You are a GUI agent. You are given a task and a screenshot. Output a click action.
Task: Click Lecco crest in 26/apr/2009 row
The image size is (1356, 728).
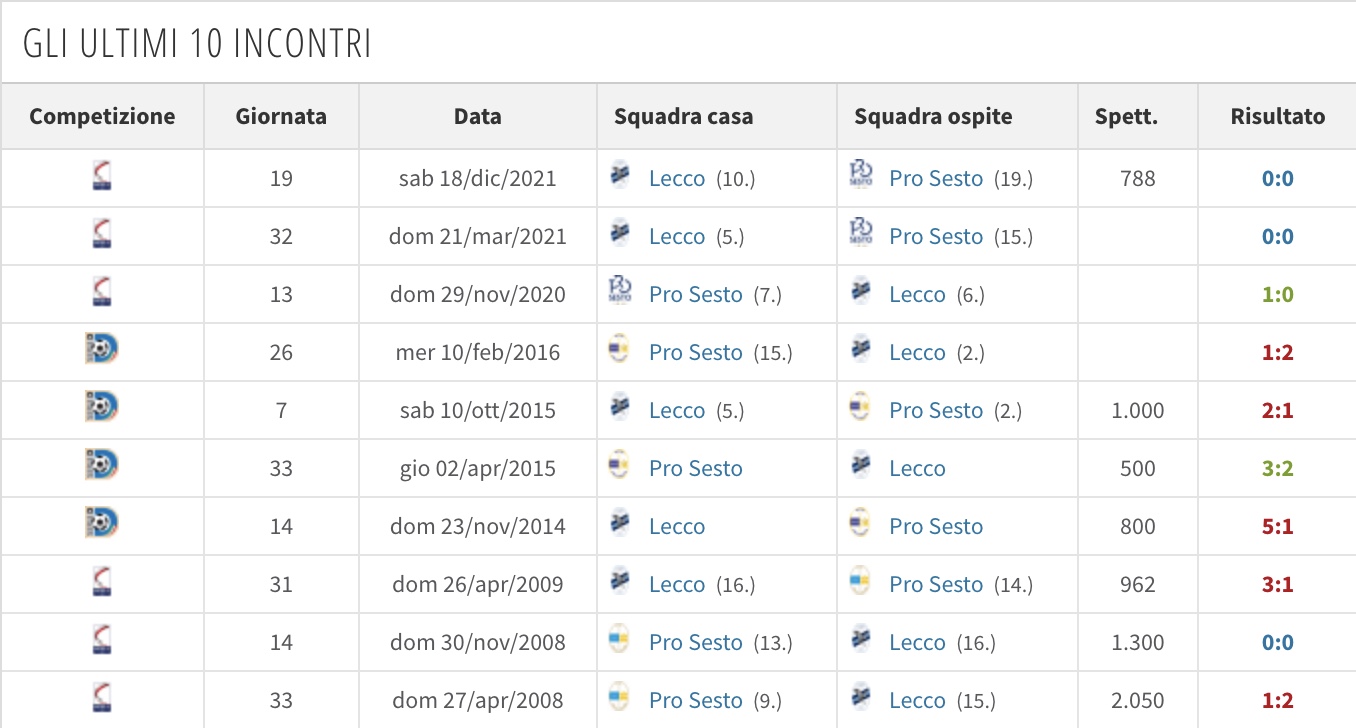[620, 583]
